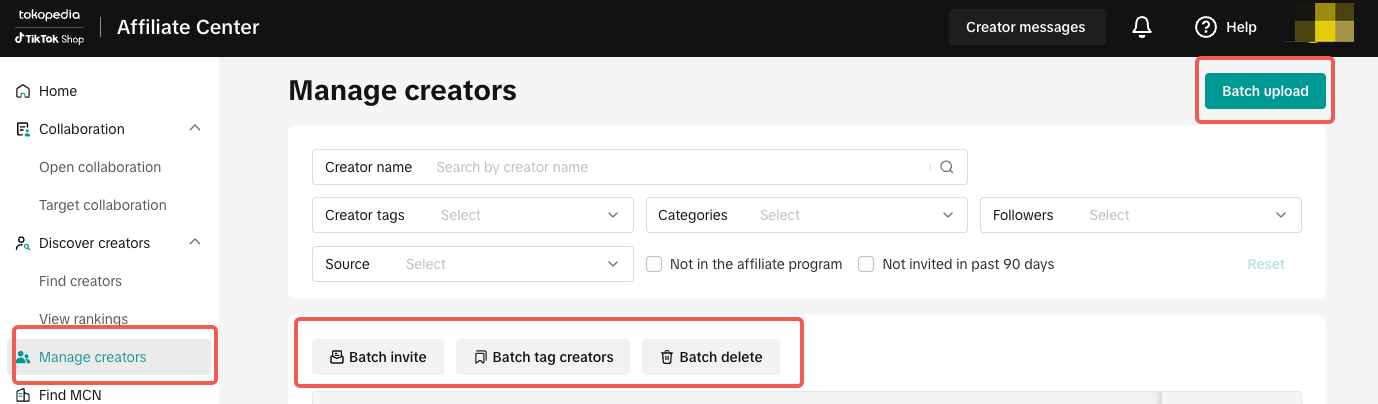Click the notification bell icon
Viewport: 1378px width, 404px height.
pos(1142,28)
